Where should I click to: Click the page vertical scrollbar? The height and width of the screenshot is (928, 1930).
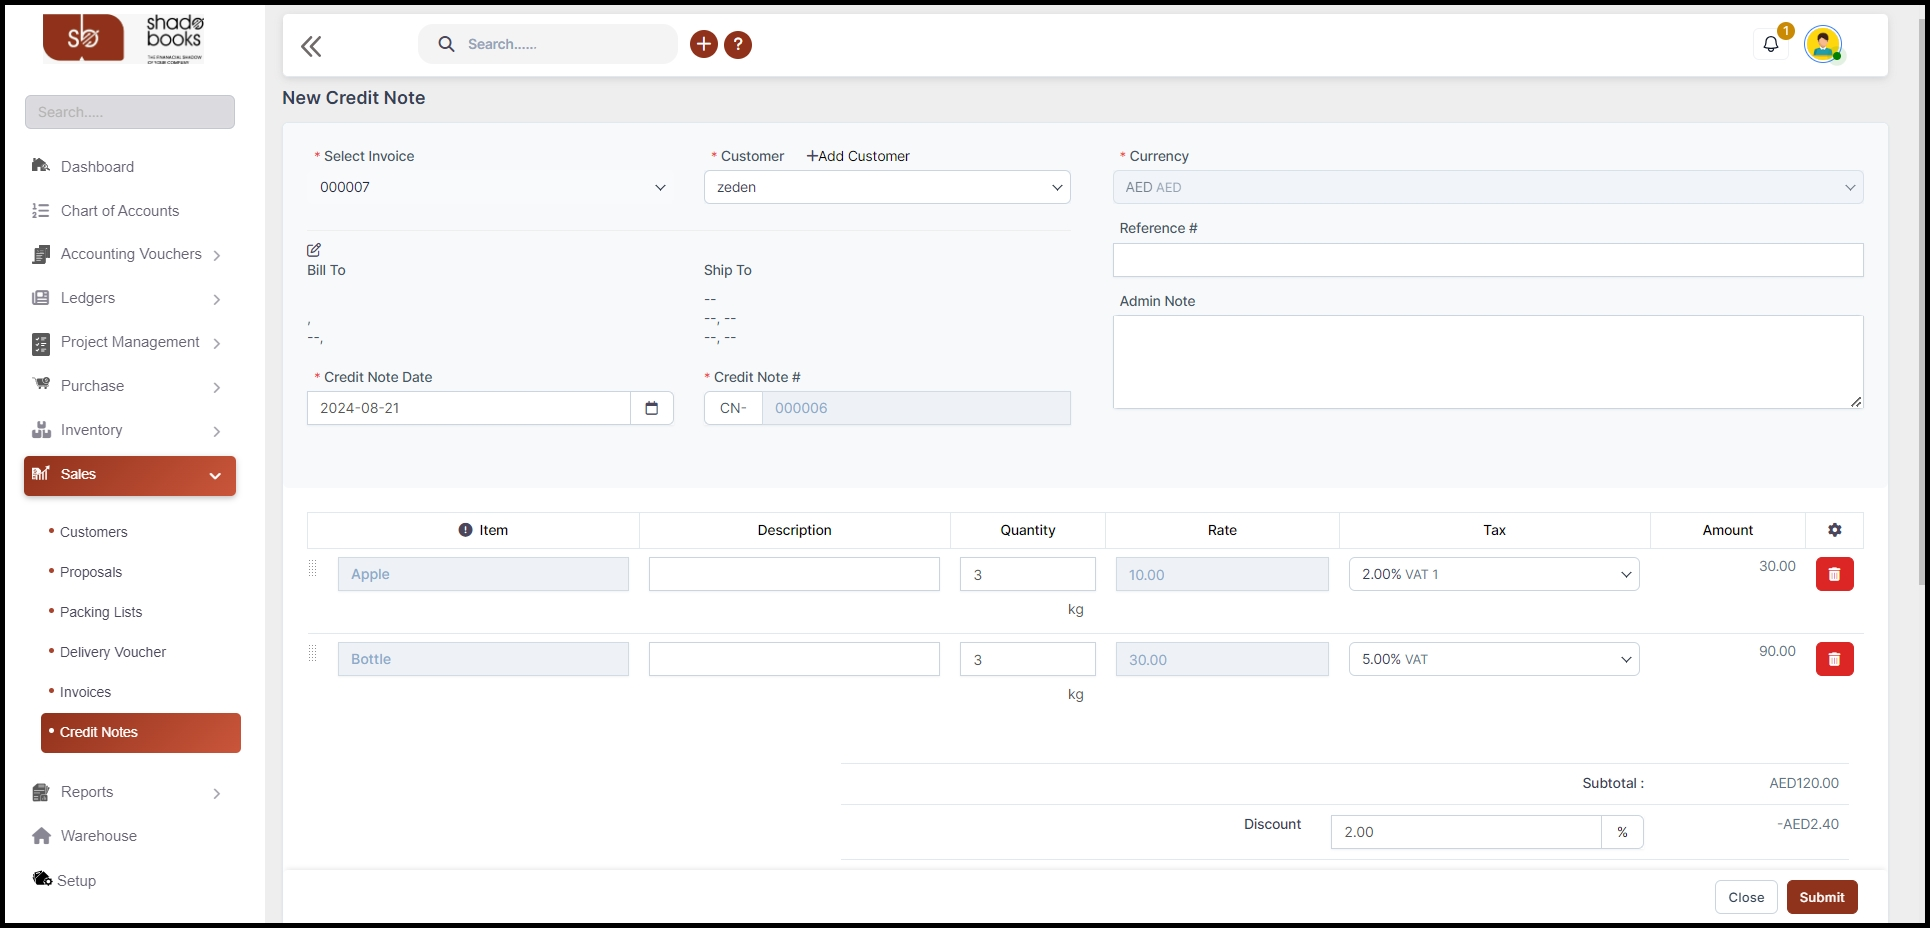pos(1923,300)
